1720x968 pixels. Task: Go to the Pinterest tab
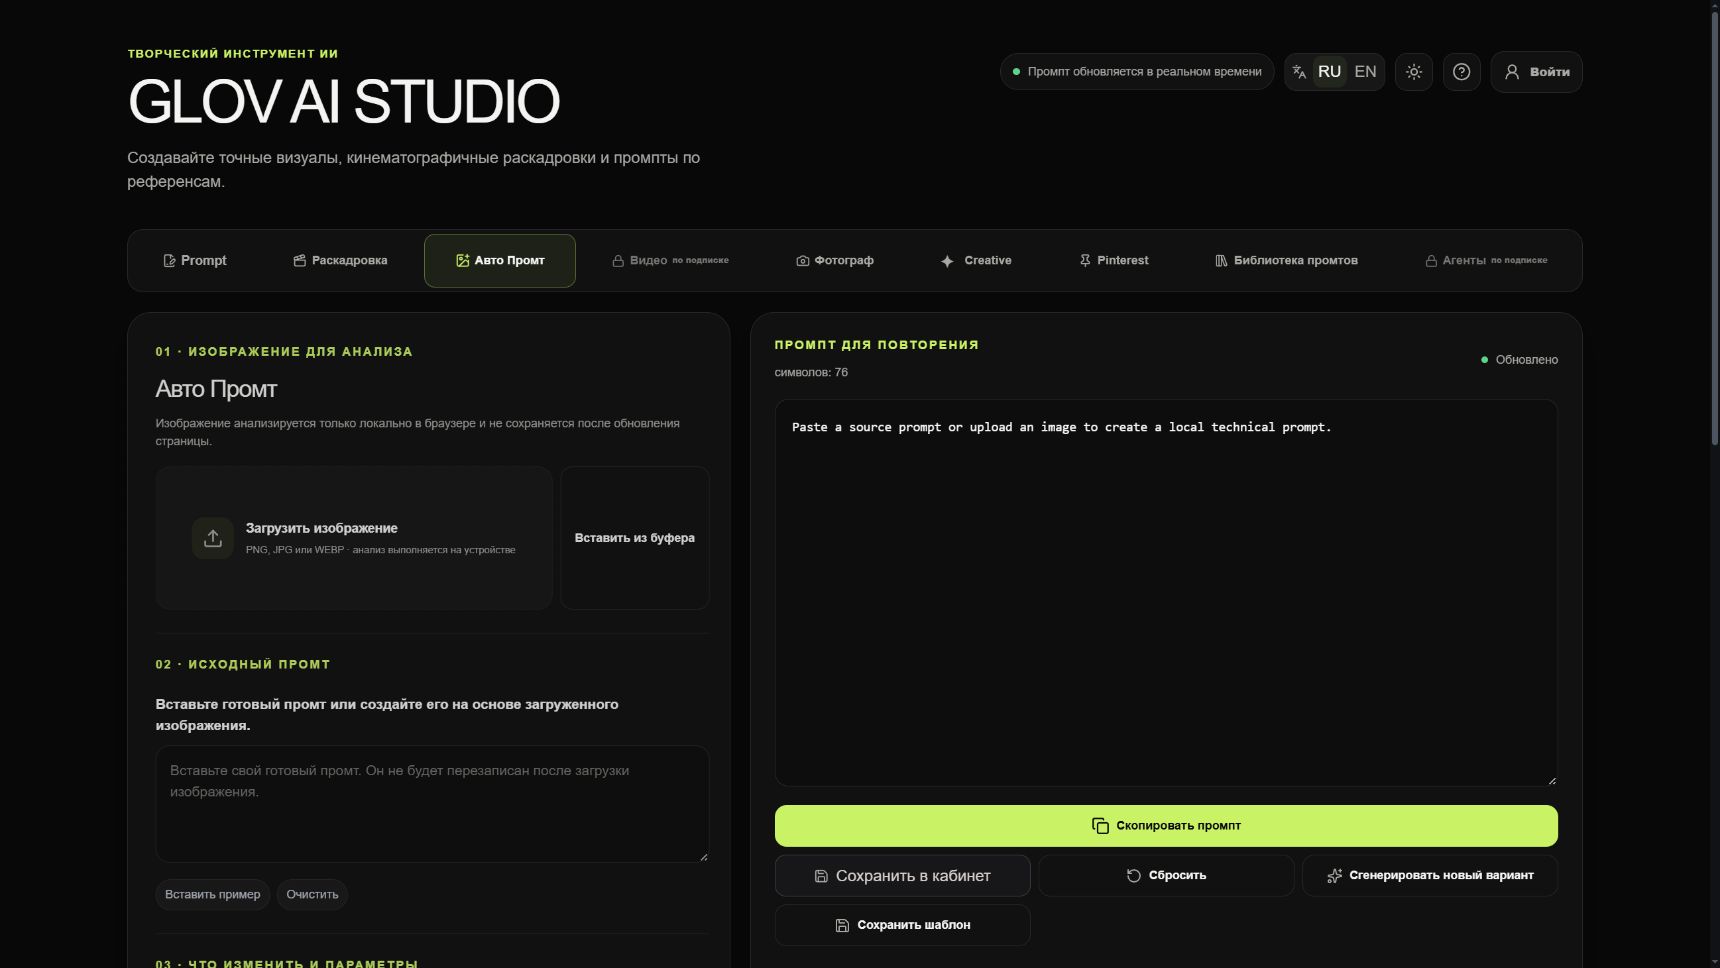click(x=1113, y=261)
